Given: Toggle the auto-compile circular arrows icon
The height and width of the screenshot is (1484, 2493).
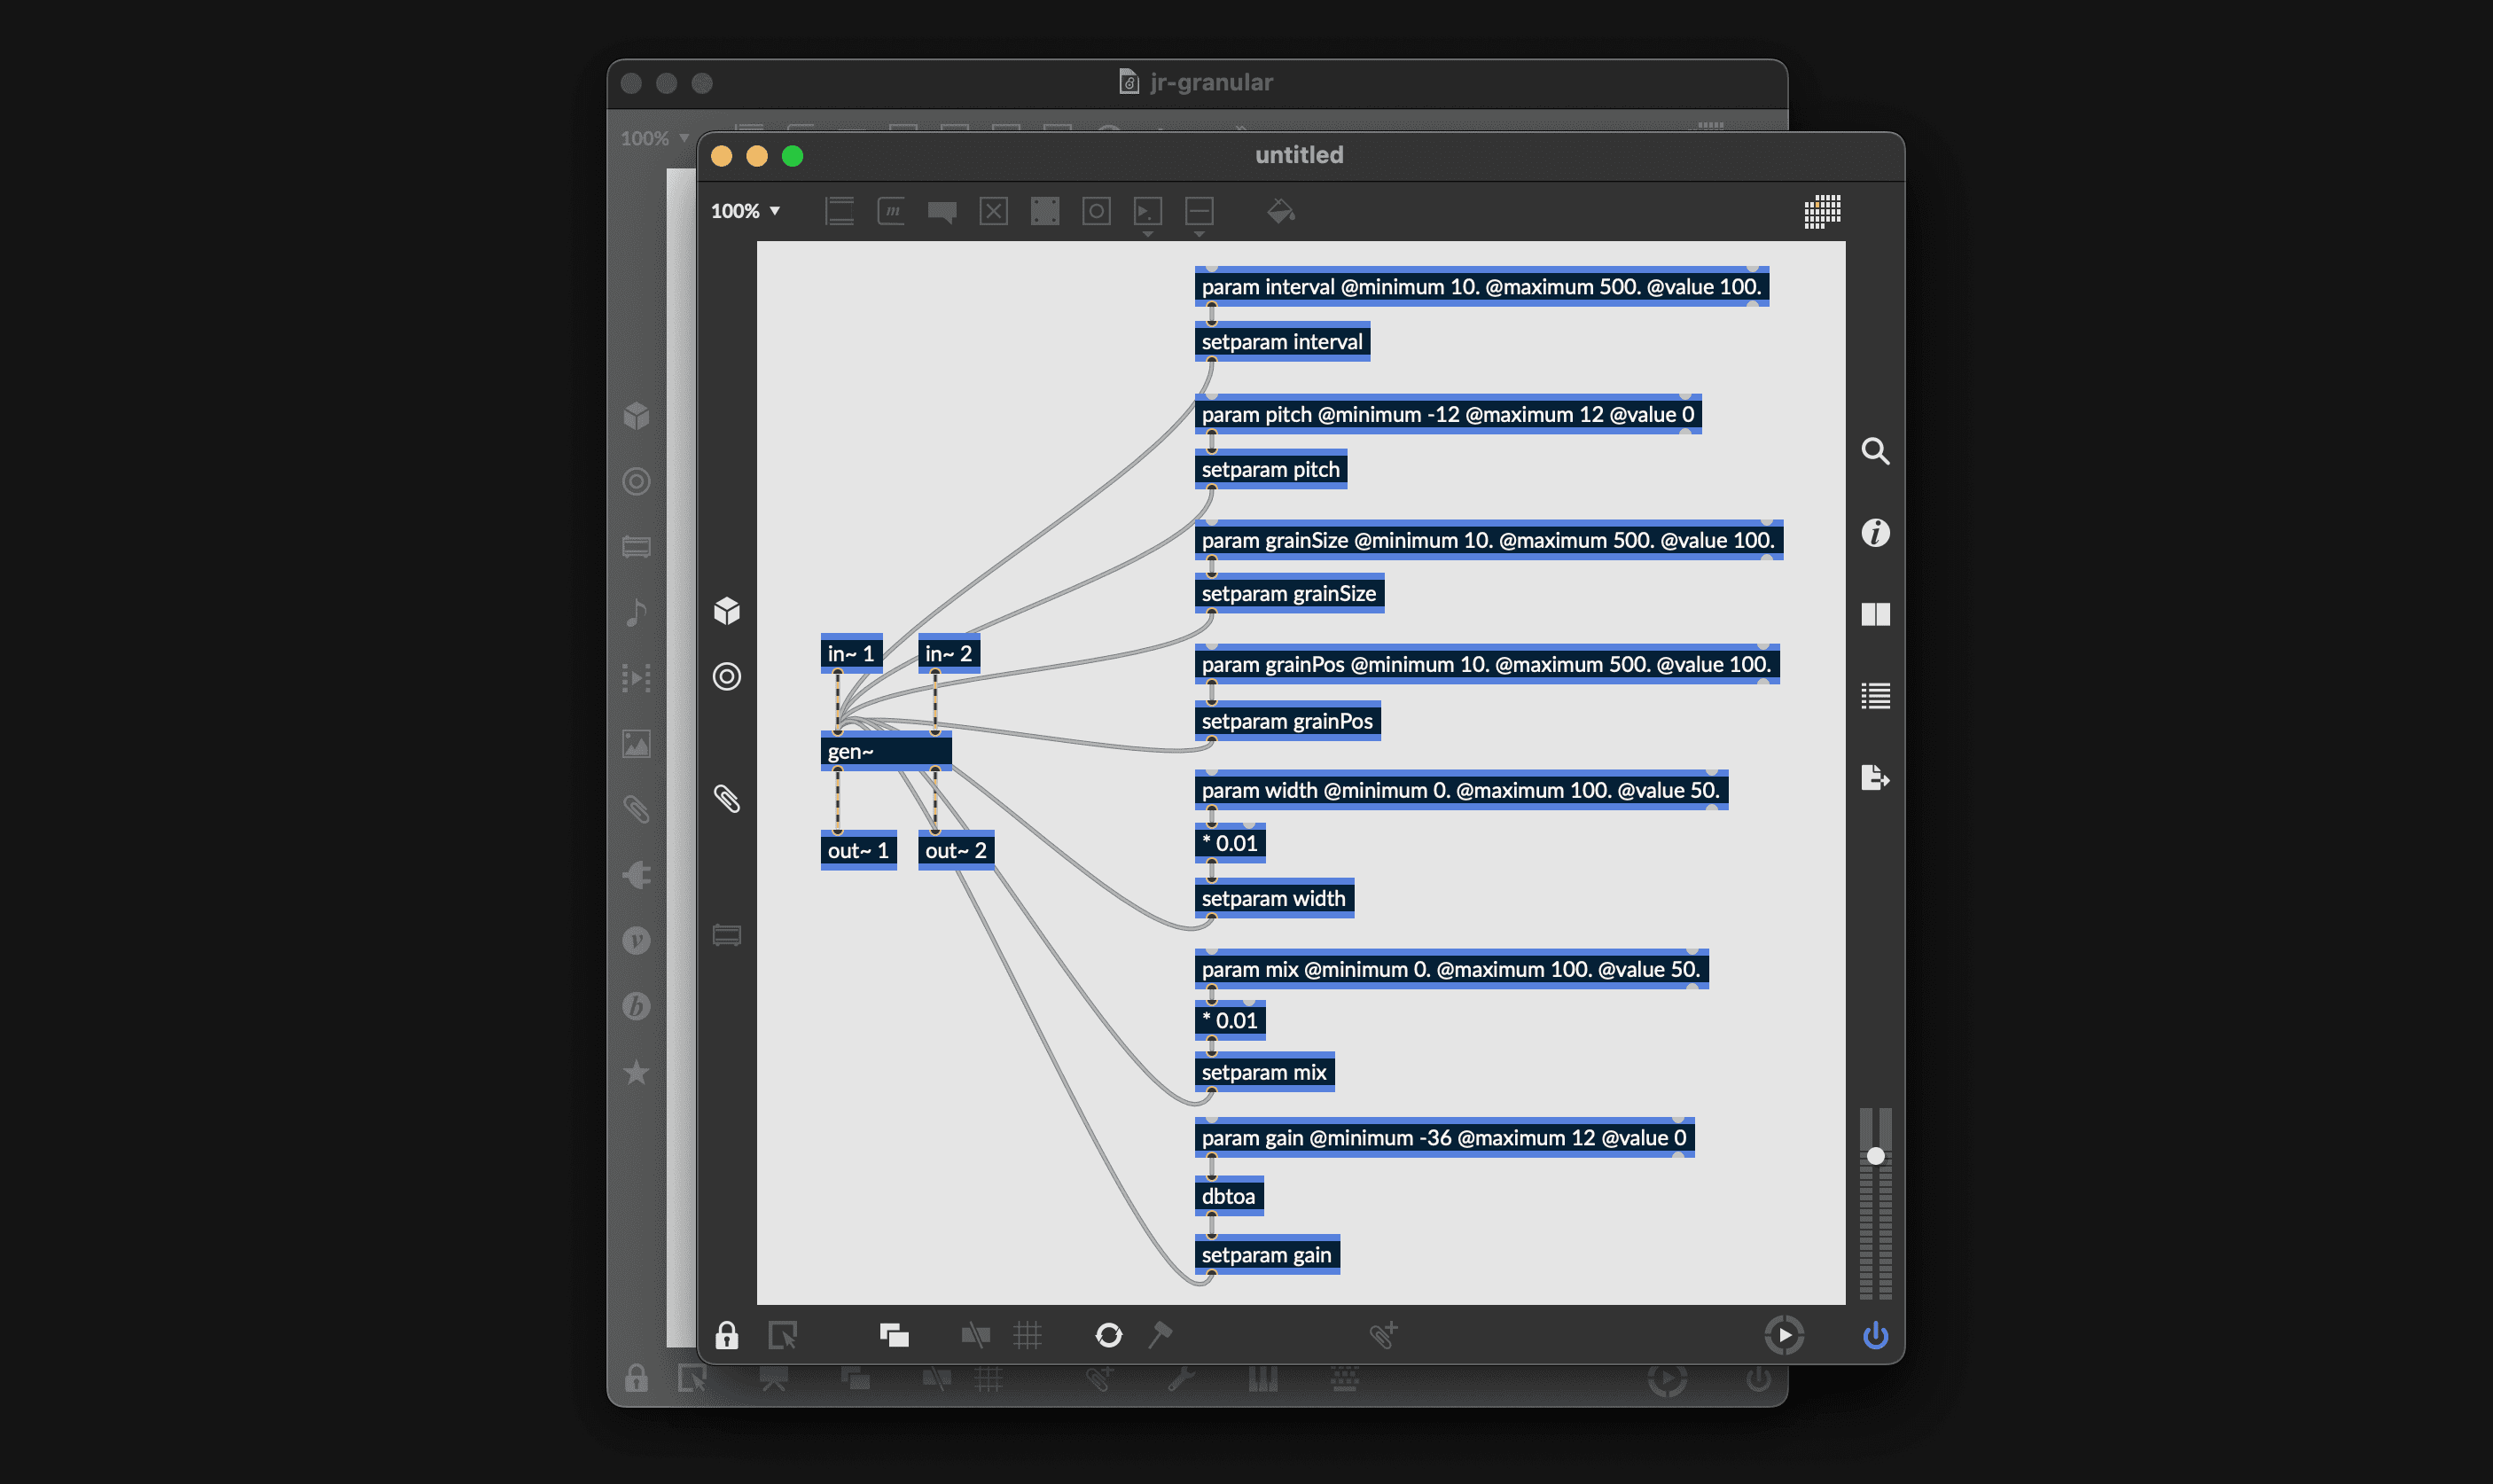Looking at the screenshot, I should pyautogui.click(x=1109, y=1335).
